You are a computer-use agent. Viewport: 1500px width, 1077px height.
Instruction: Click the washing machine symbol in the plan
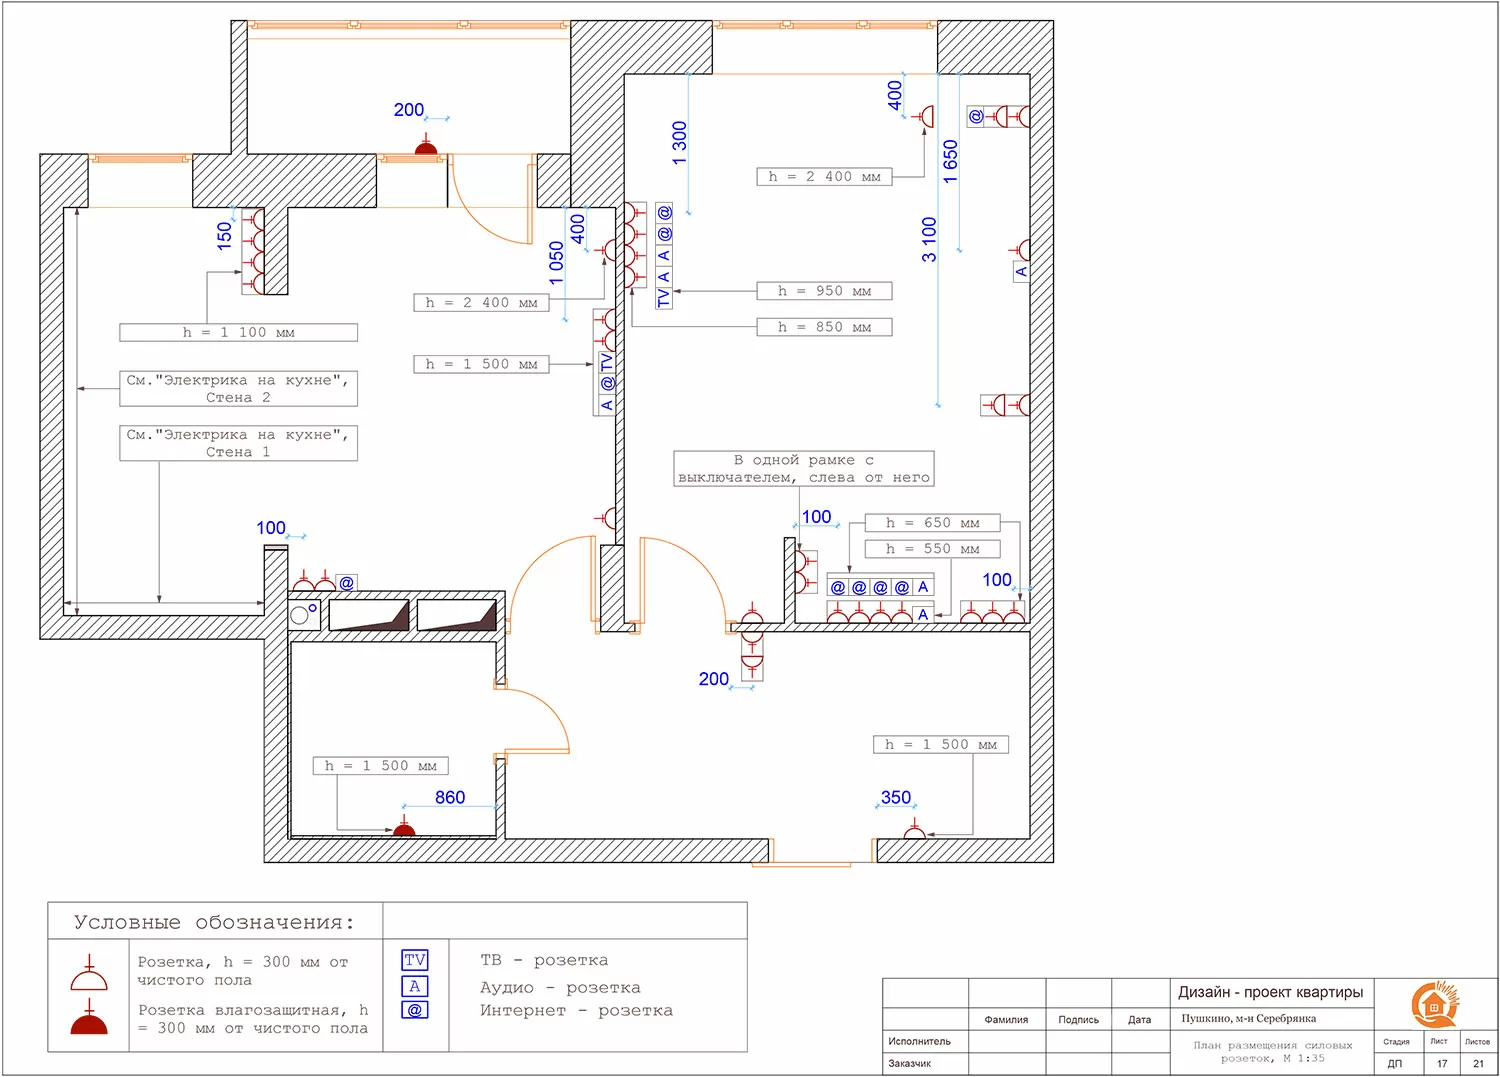[304, 613]
